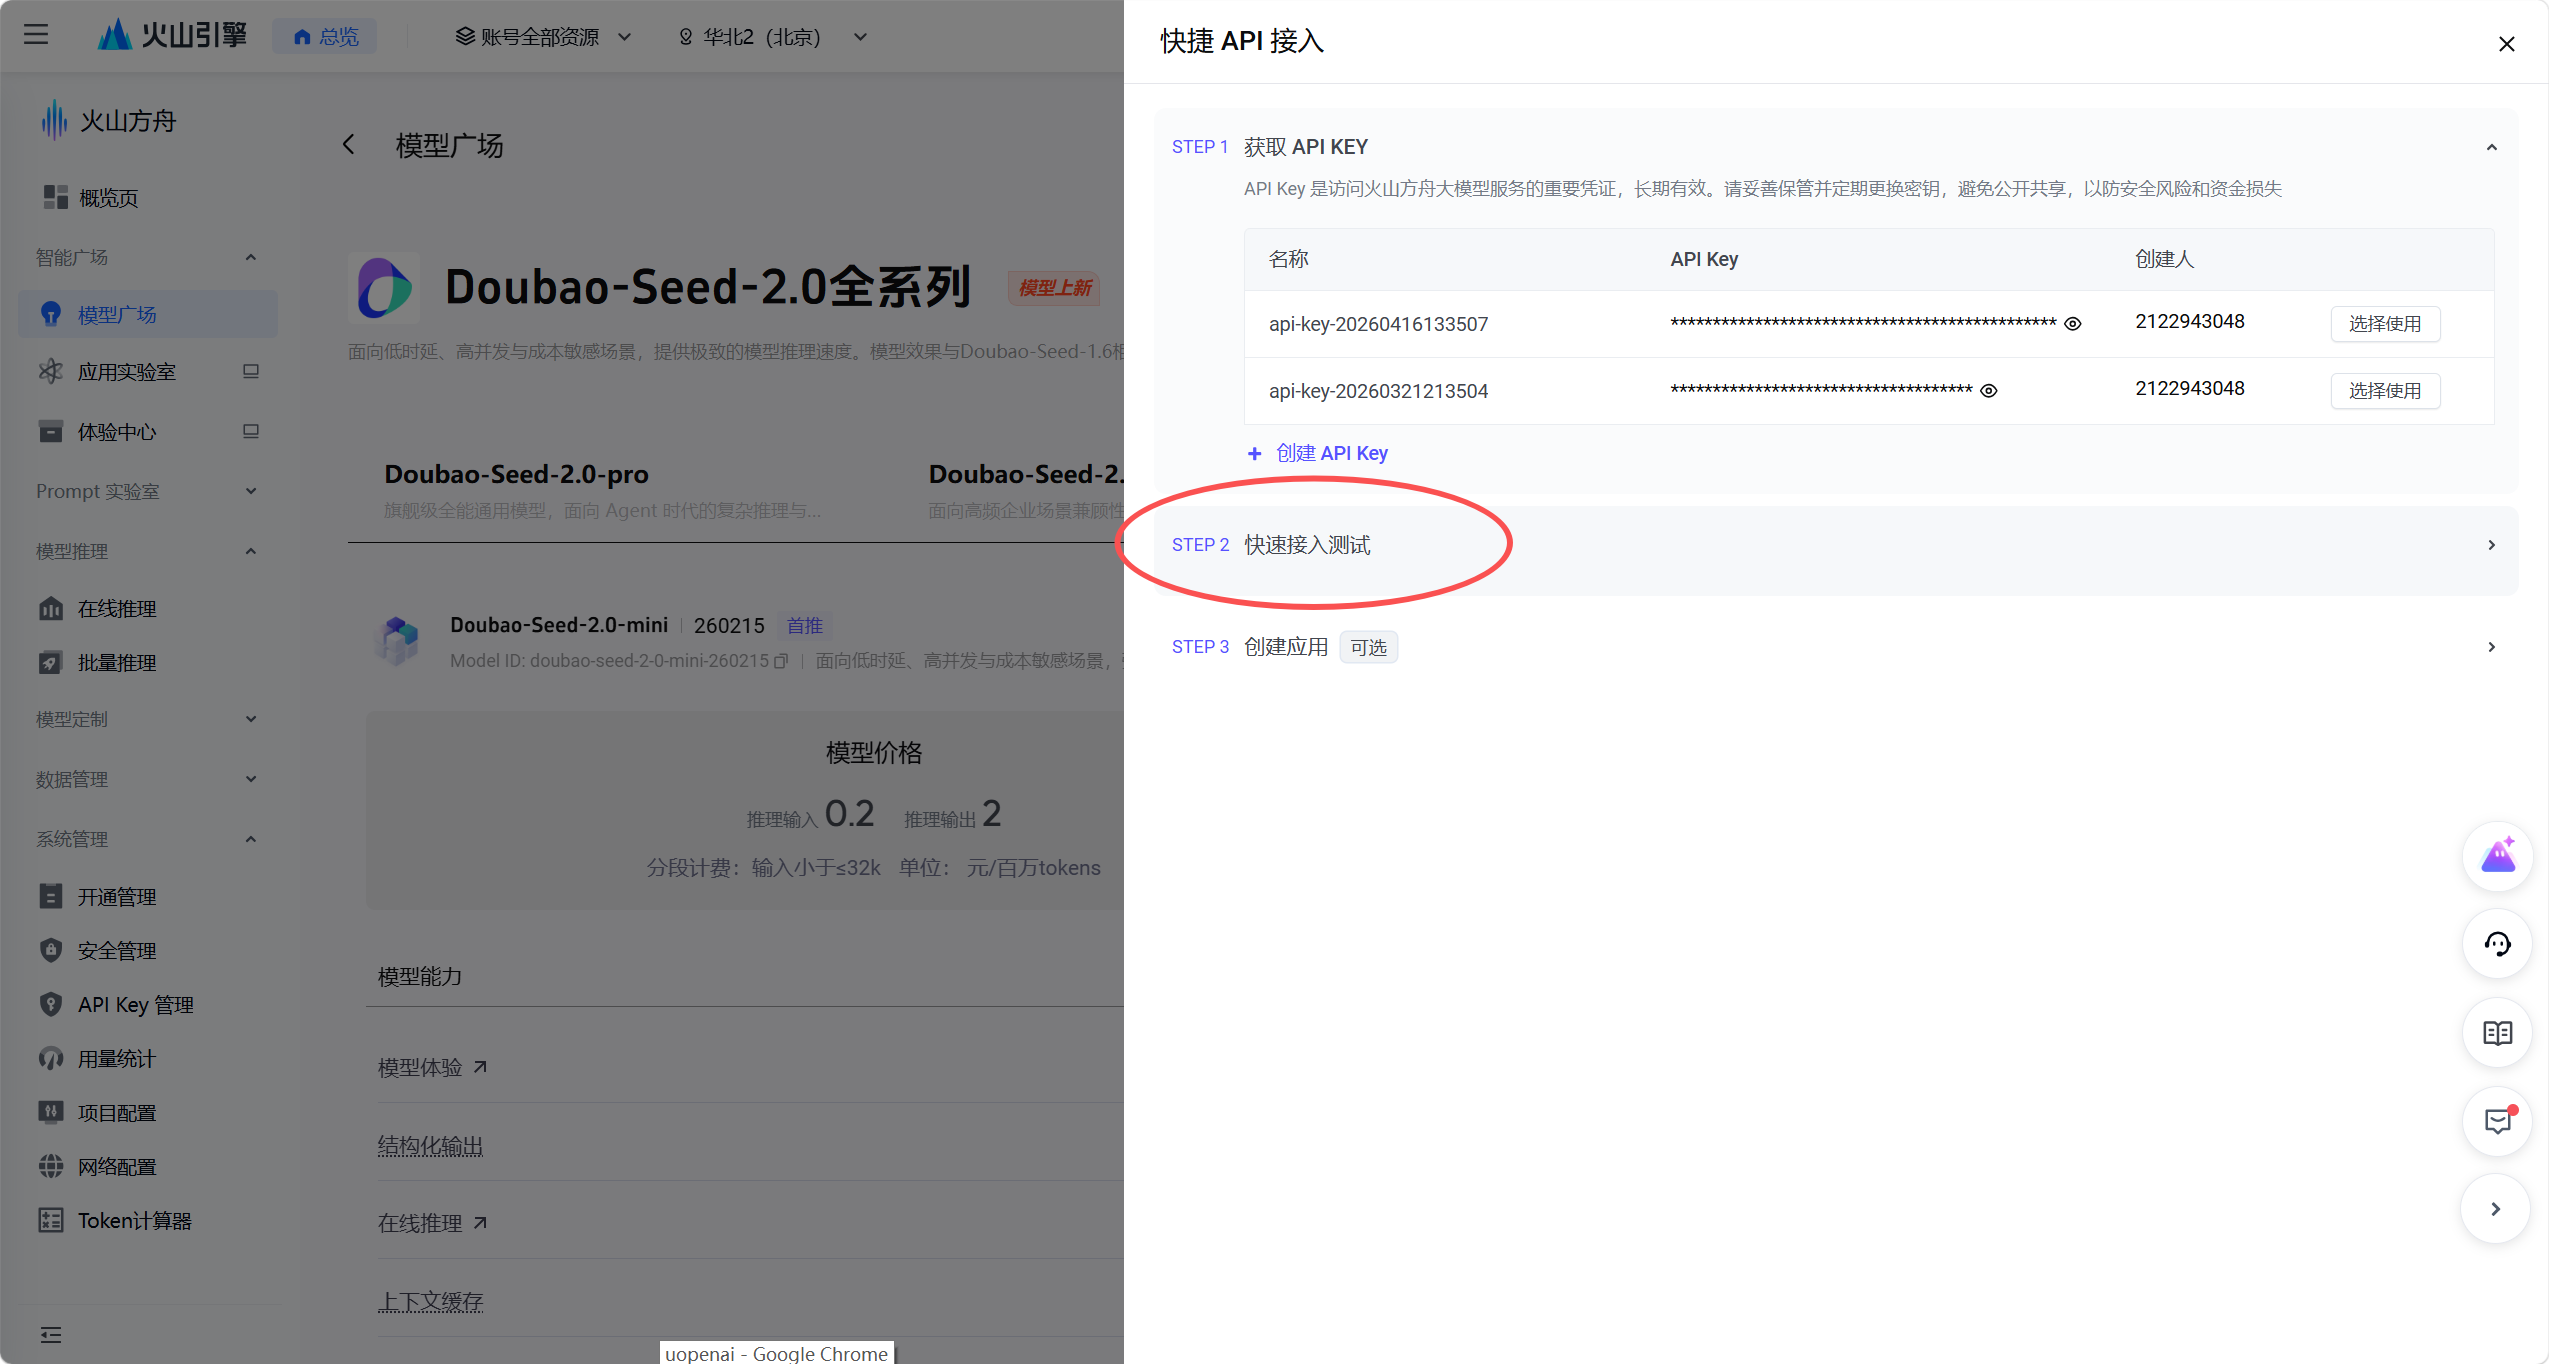Open the 模型体验 link

click(432, 1067)
